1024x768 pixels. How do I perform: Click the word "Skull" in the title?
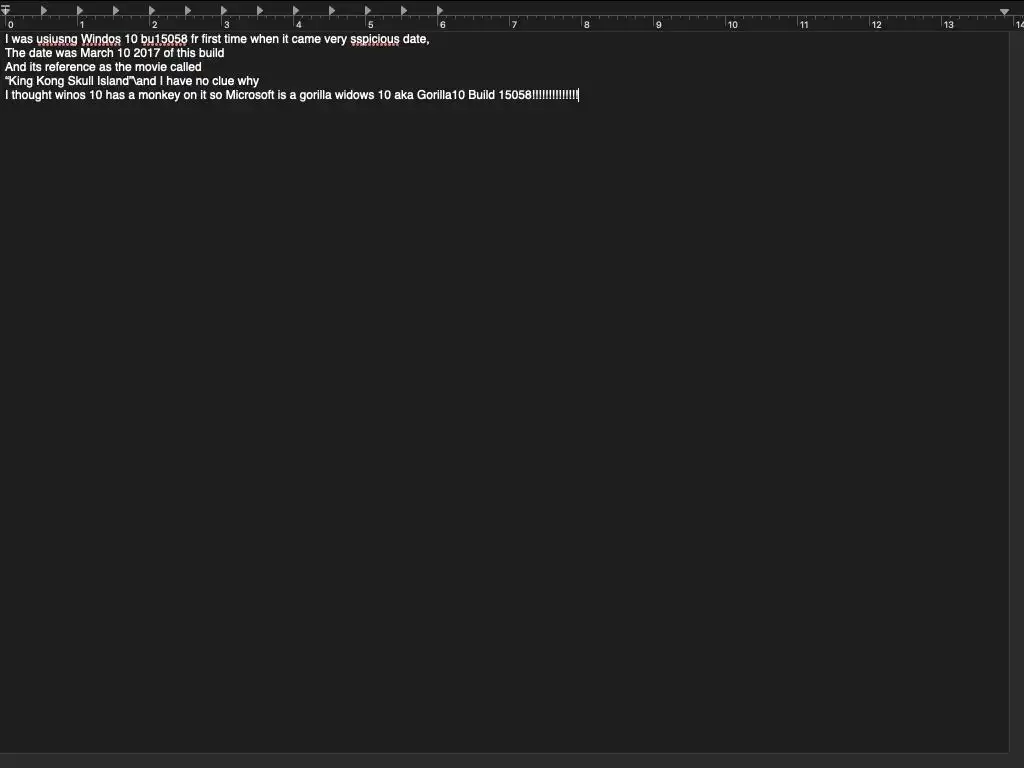[81, 81]
